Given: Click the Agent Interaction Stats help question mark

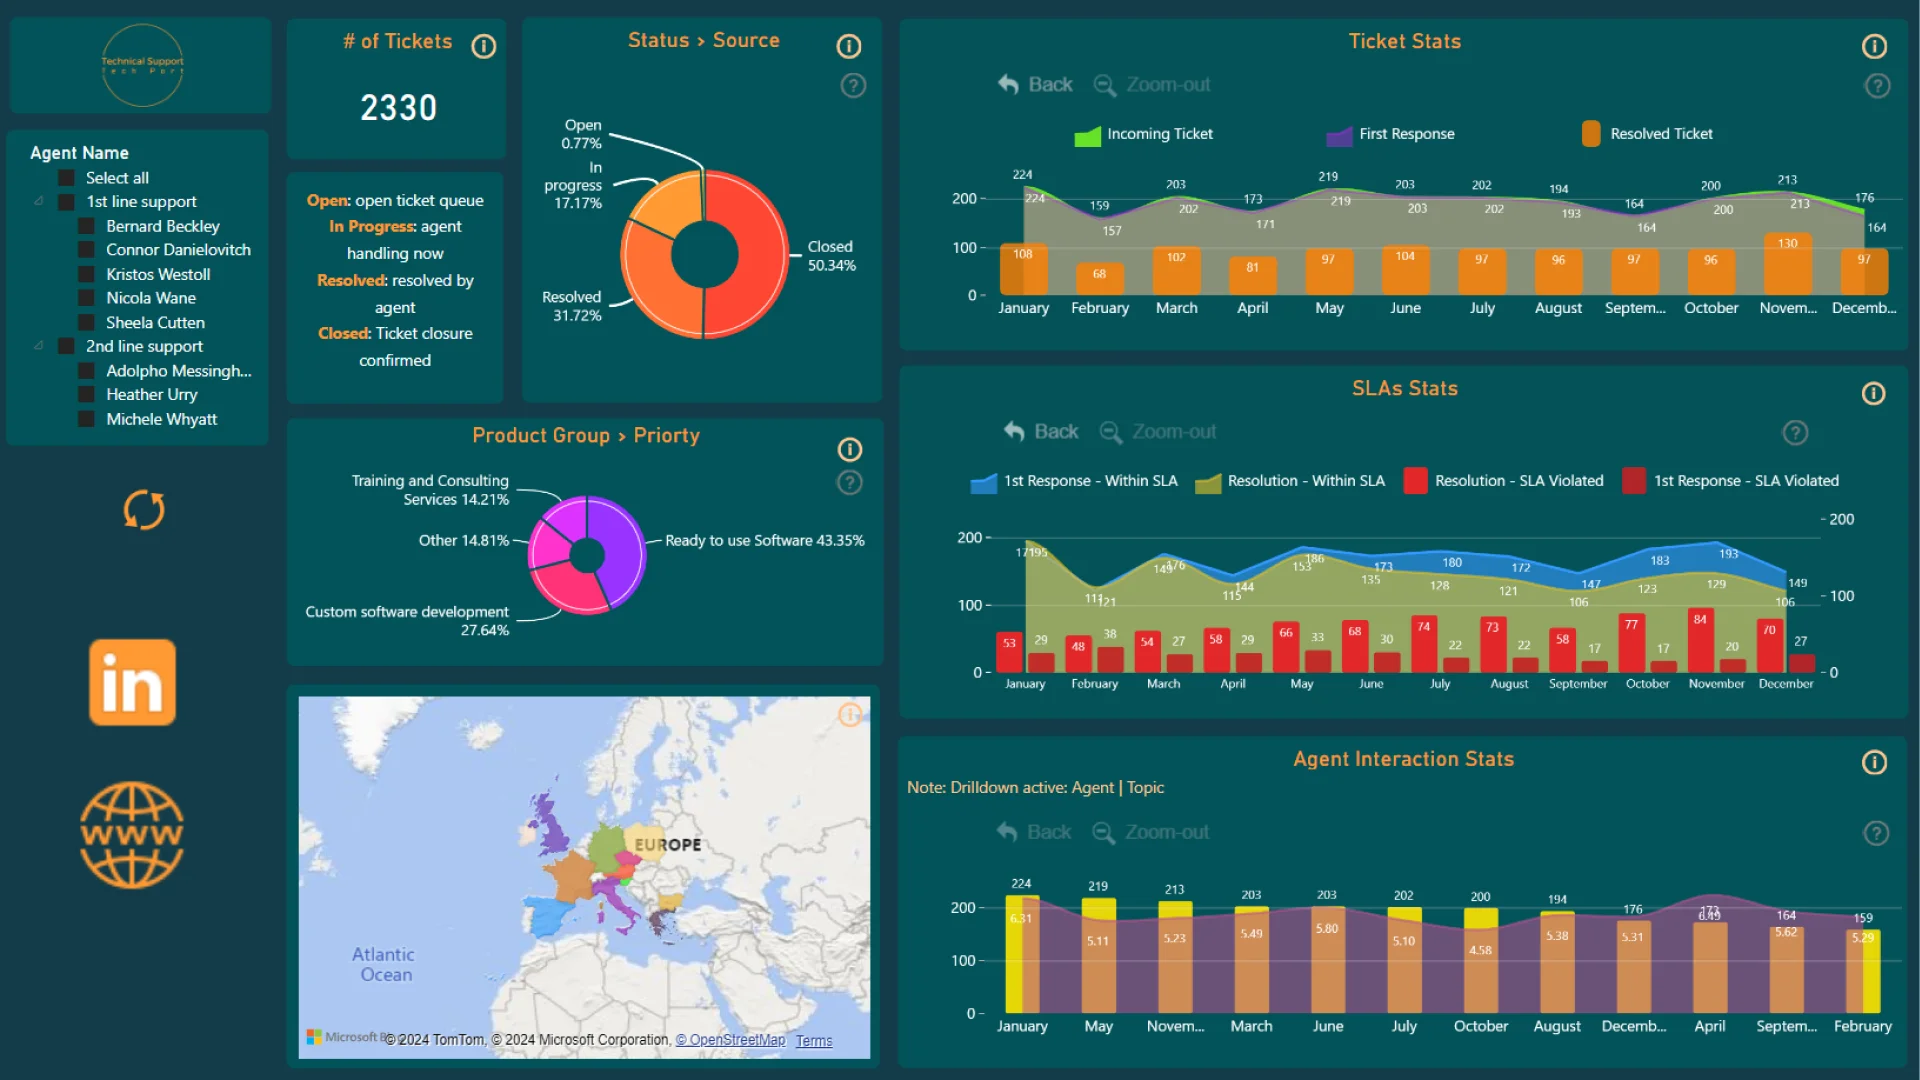Looking at the screenshot, I should (1877, 833).
